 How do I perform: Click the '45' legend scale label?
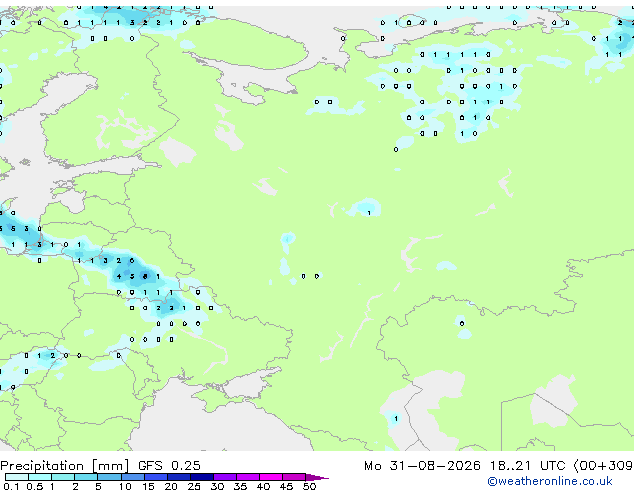pyautogui.click(x=286, y=486)
